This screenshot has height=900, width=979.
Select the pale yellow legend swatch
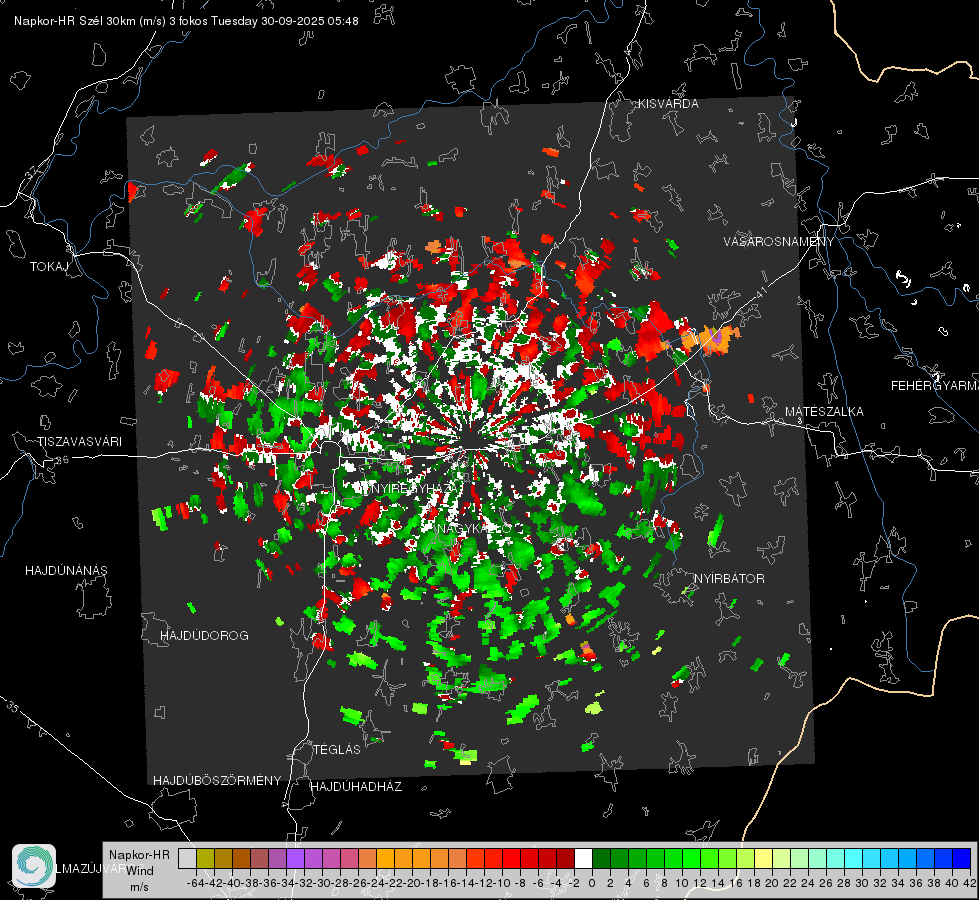point(763,858)
